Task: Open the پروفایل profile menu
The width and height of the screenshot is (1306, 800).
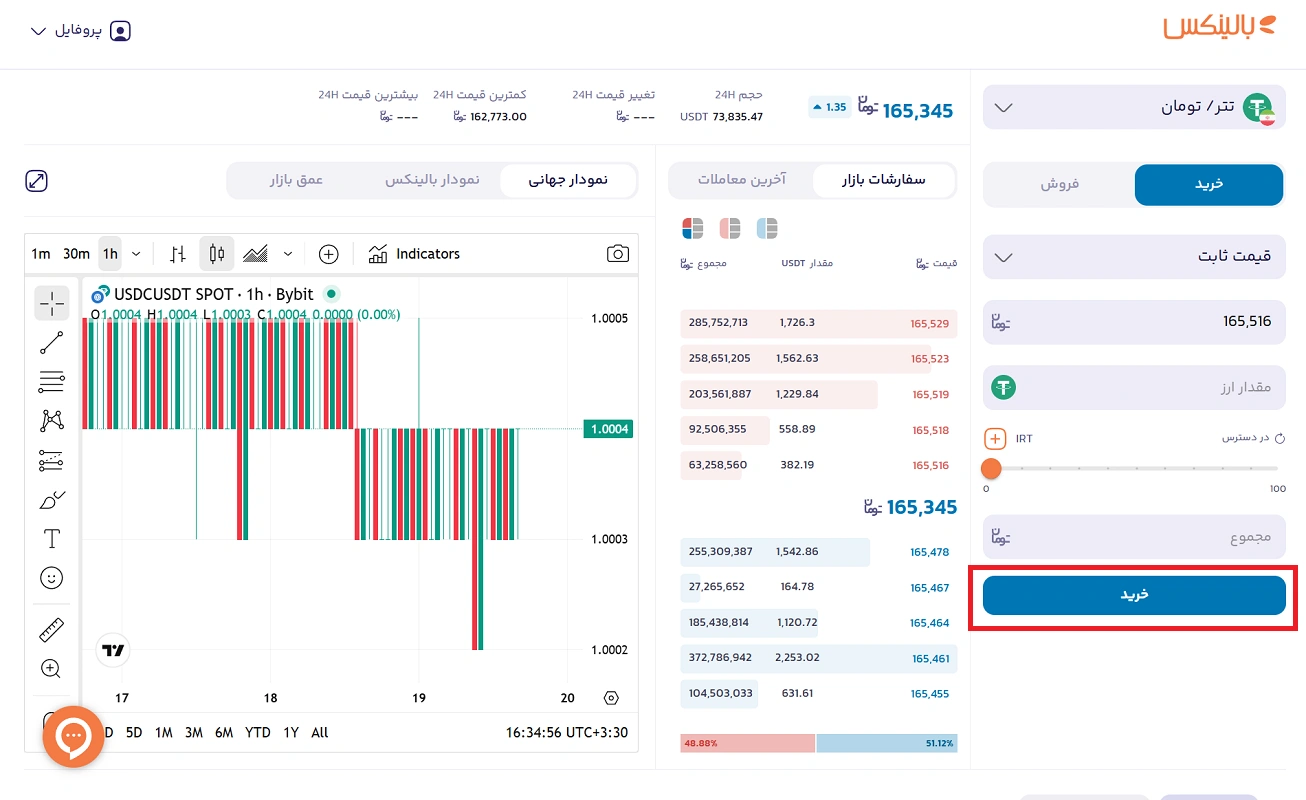Action: (81, 31)
